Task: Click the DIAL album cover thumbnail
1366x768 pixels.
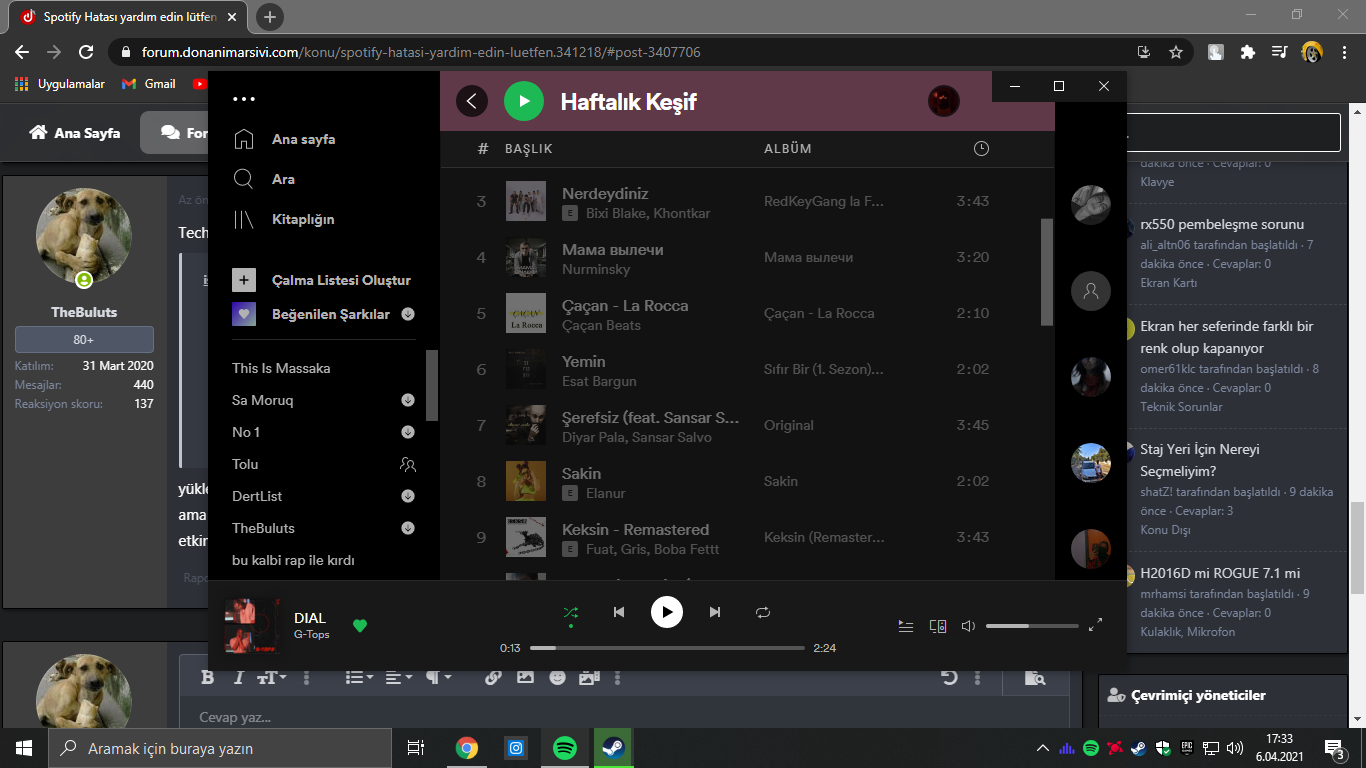Action: point(252,626)
